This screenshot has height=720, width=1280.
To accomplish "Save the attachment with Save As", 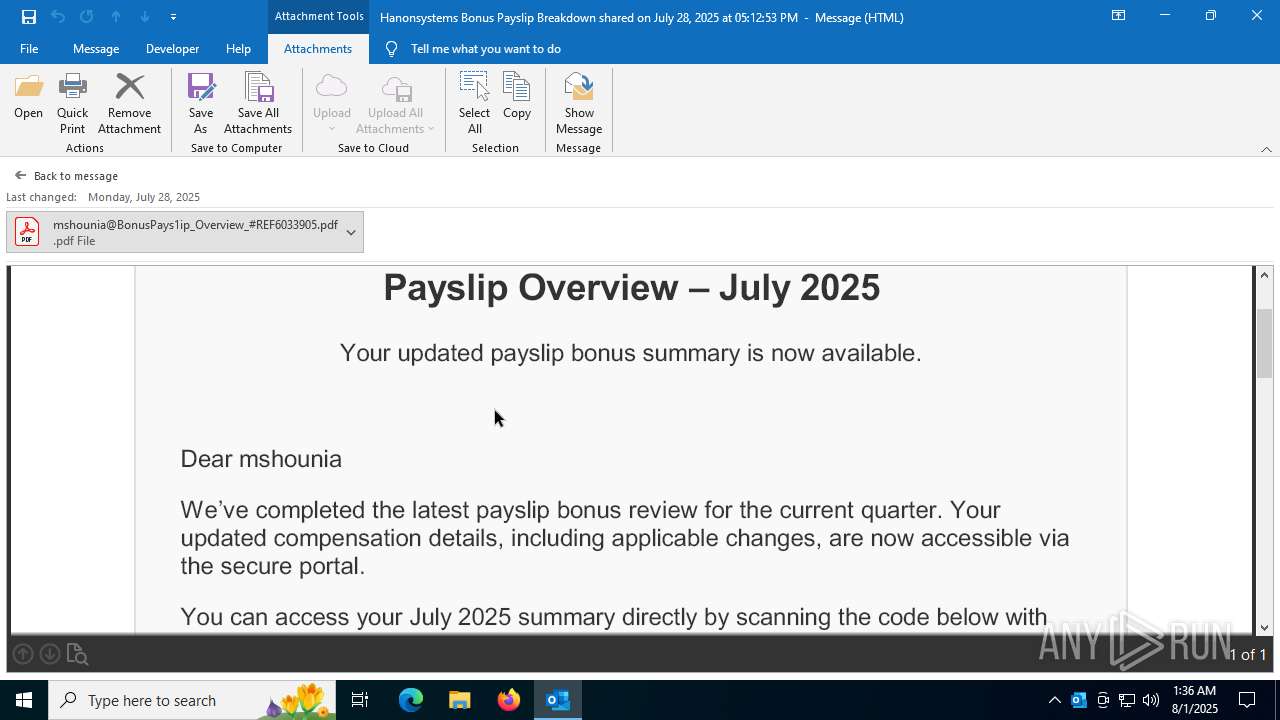I will 200,103.
